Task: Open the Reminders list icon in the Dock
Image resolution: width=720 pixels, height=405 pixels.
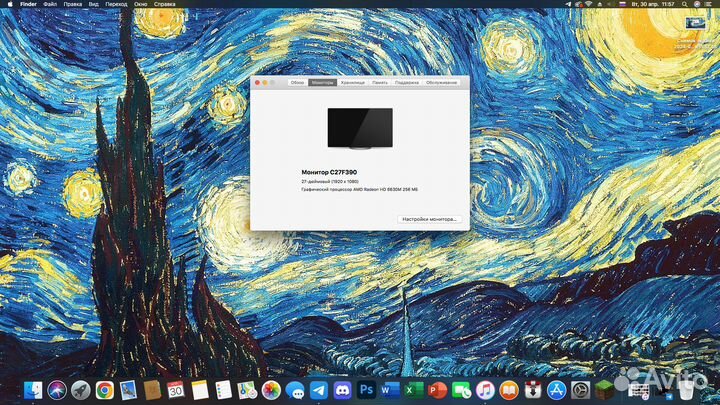Action: point(224,390)
